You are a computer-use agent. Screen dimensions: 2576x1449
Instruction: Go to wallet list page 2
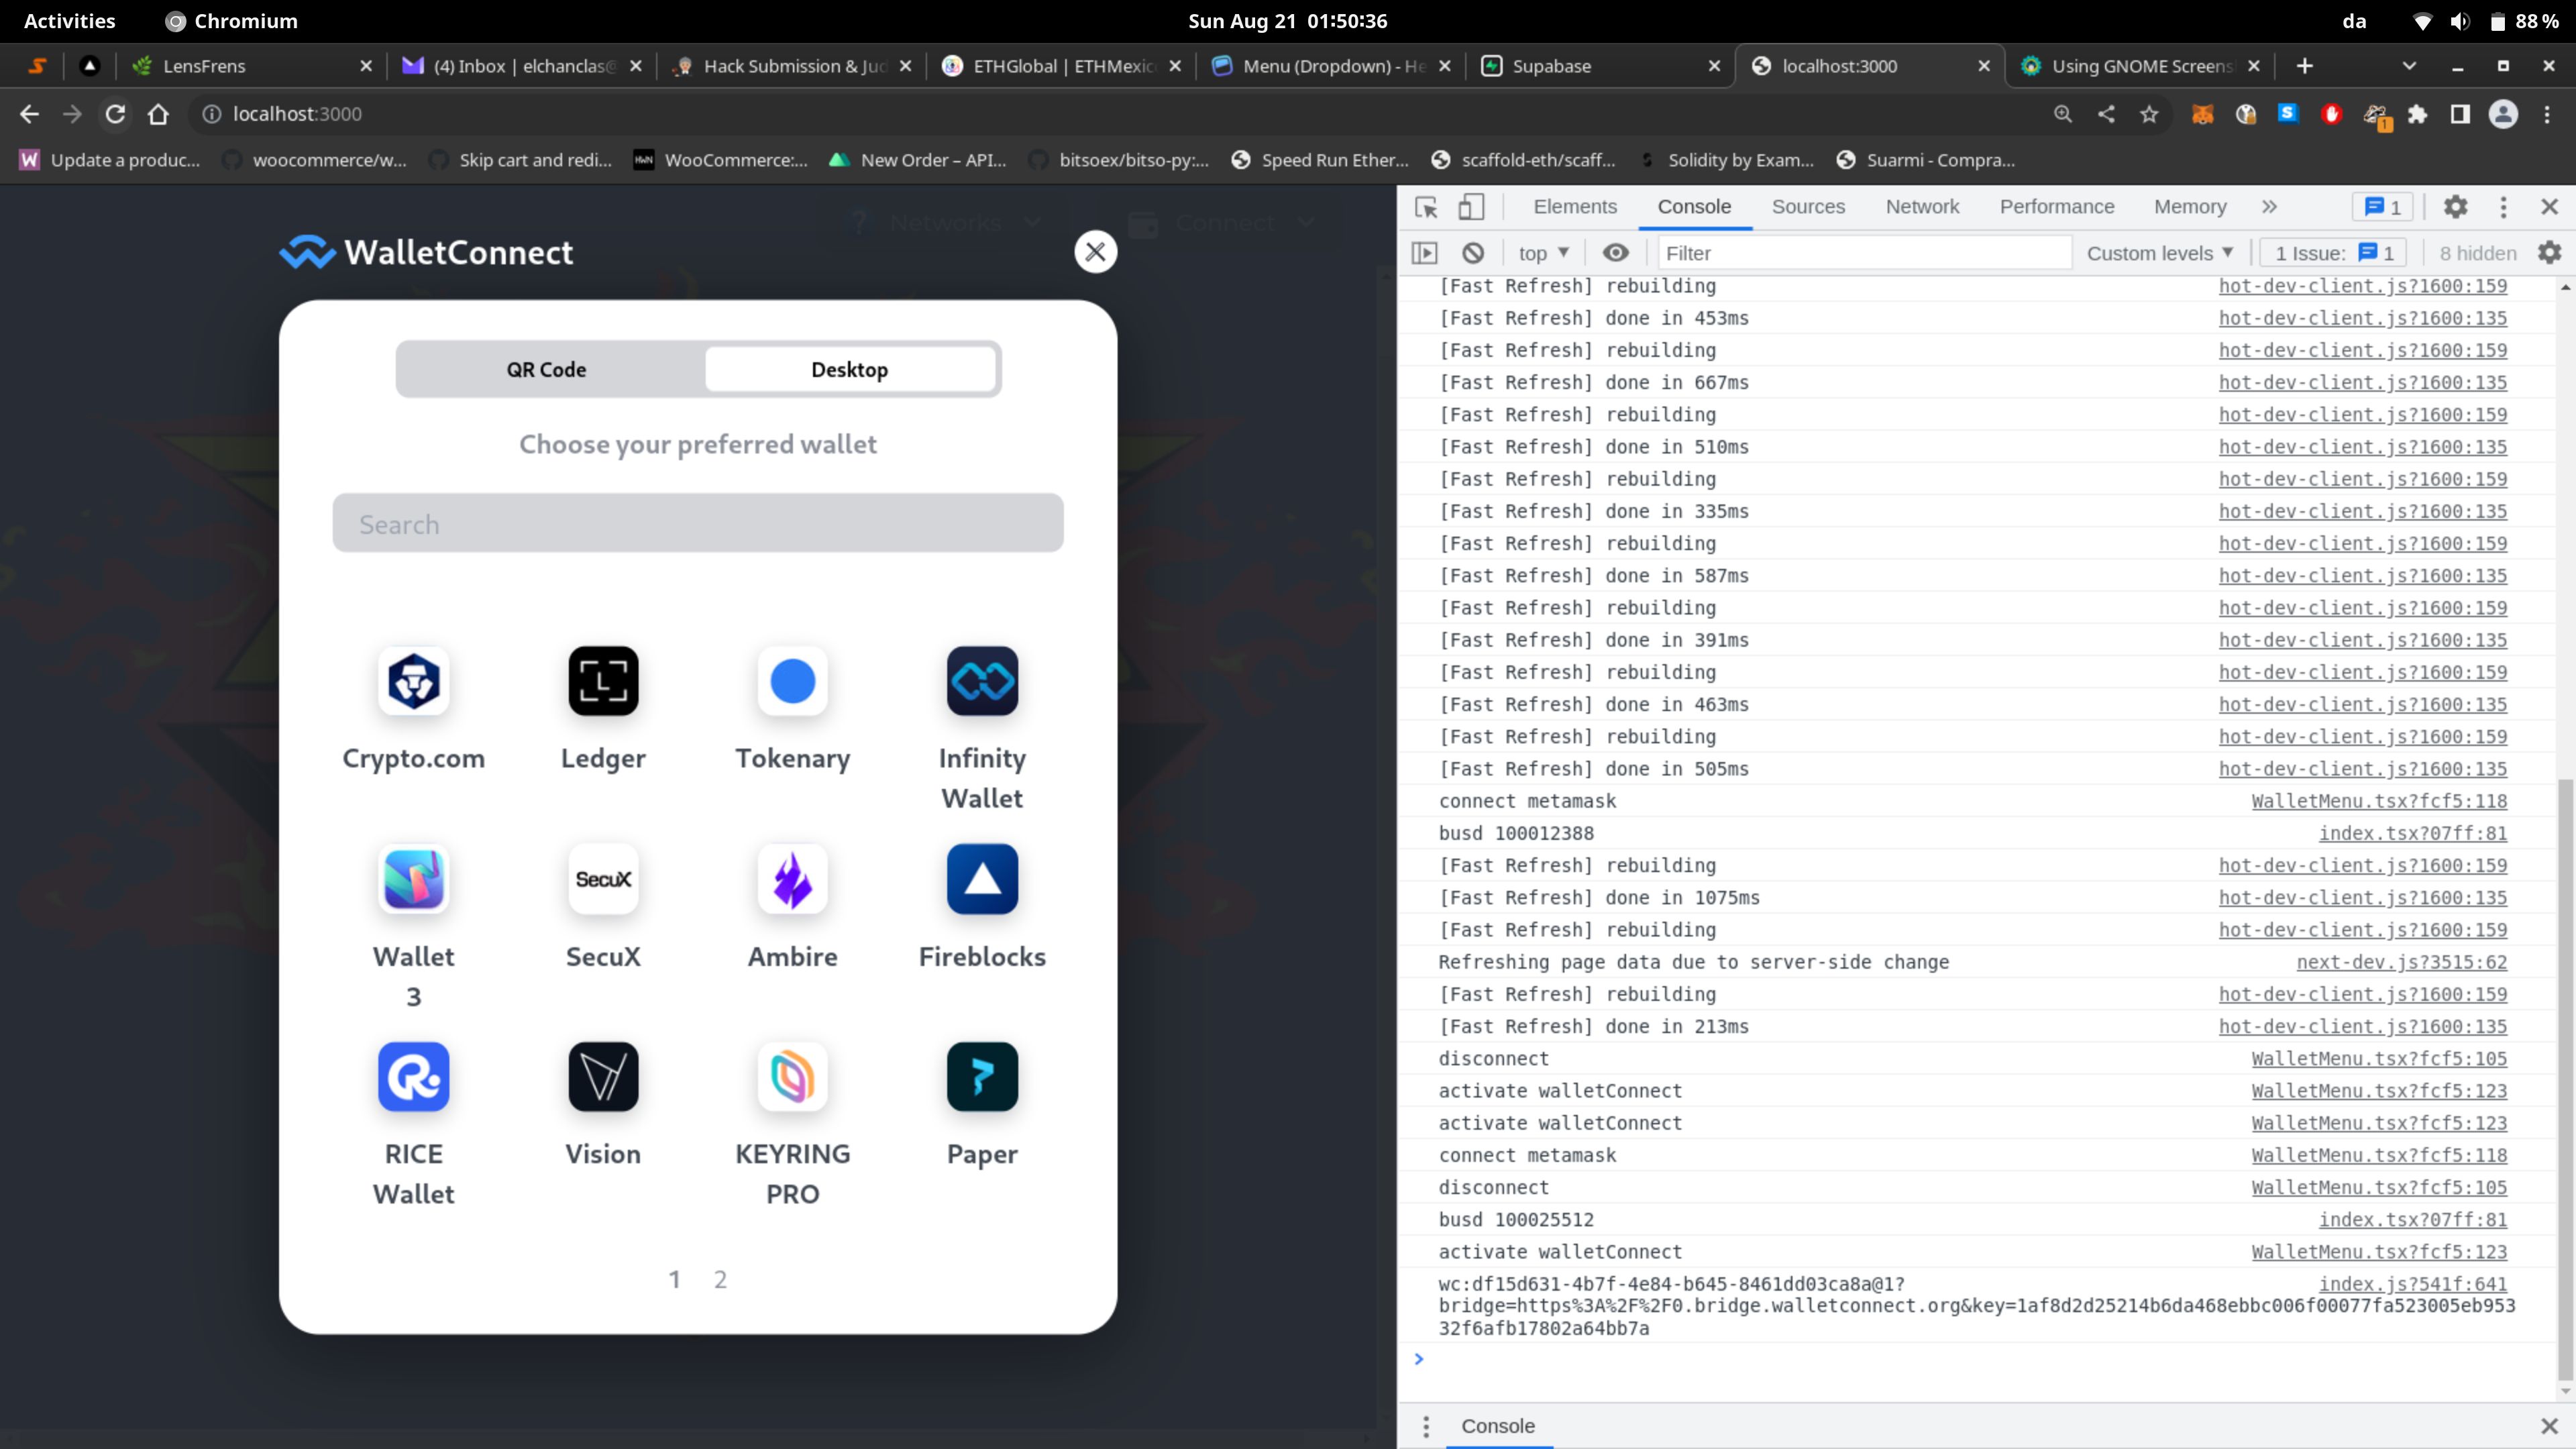click(720, 1279)
